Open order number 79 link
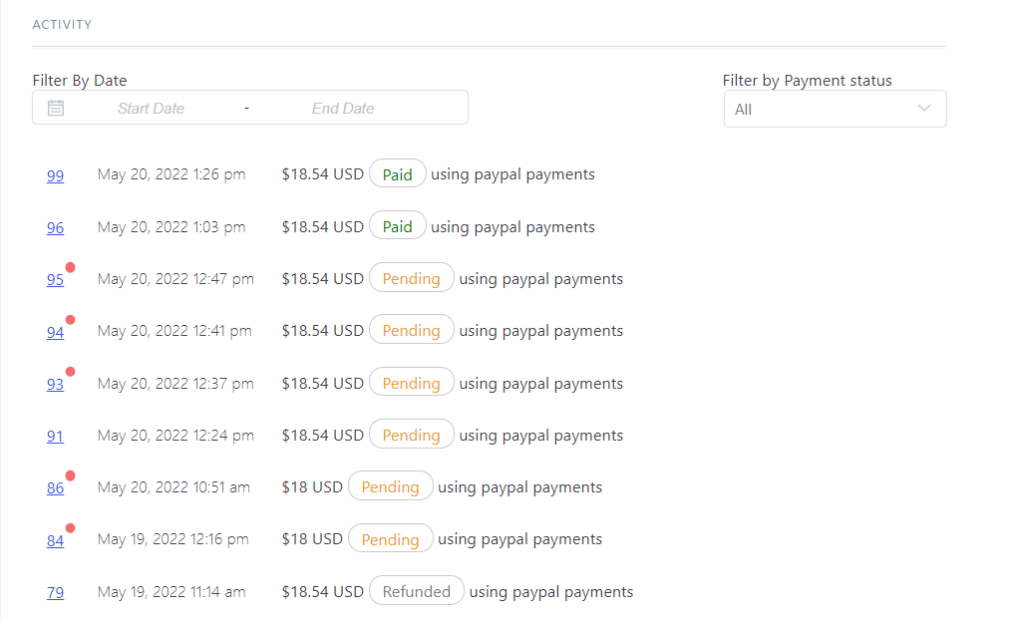Viewport: 1024px width, 622px height. tap(55, 593)
